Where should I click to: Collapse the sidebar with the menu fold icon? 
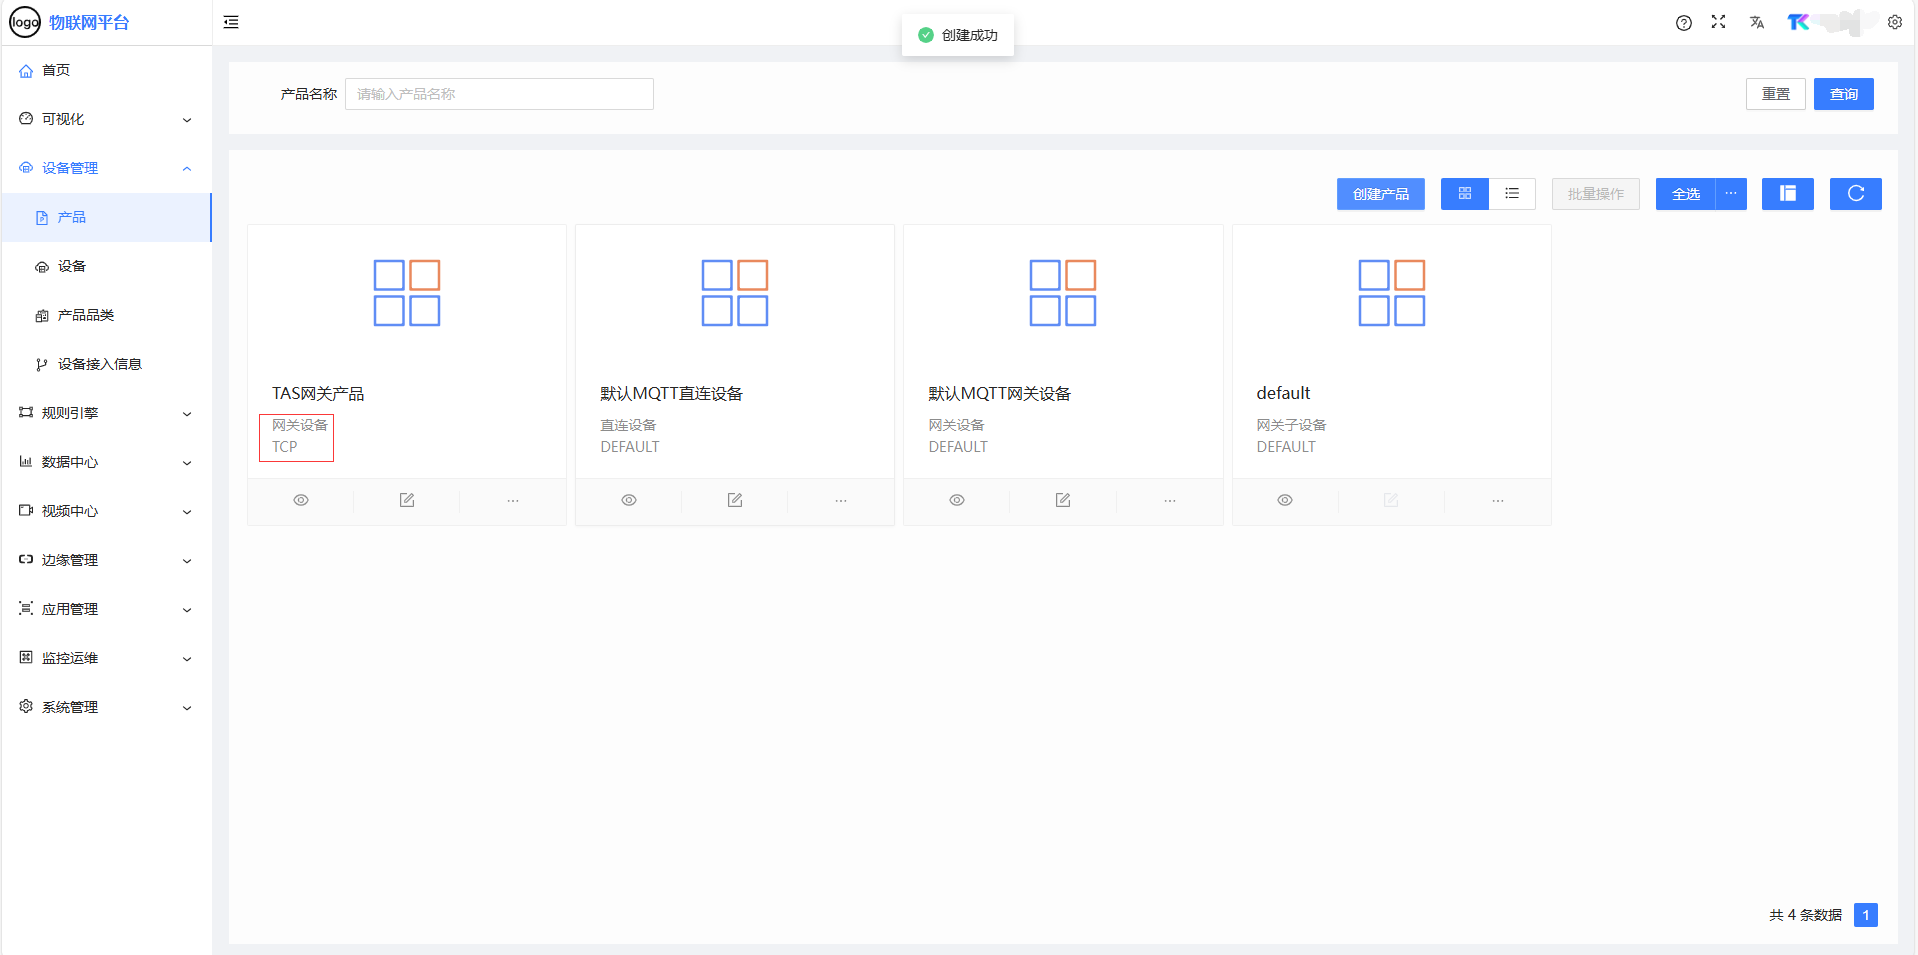(x=231, y=22)
